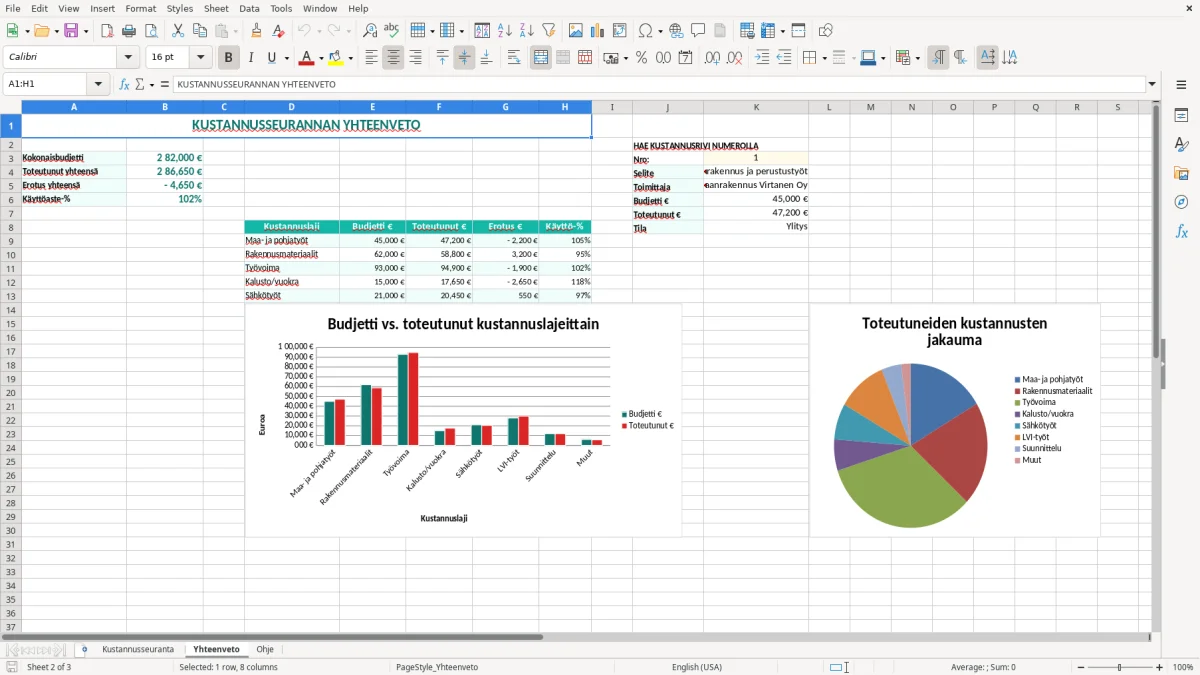Click the zoom slider handle
Image resolution: width=1200 pixels, height=675 pixels.
click(1120, 667)
